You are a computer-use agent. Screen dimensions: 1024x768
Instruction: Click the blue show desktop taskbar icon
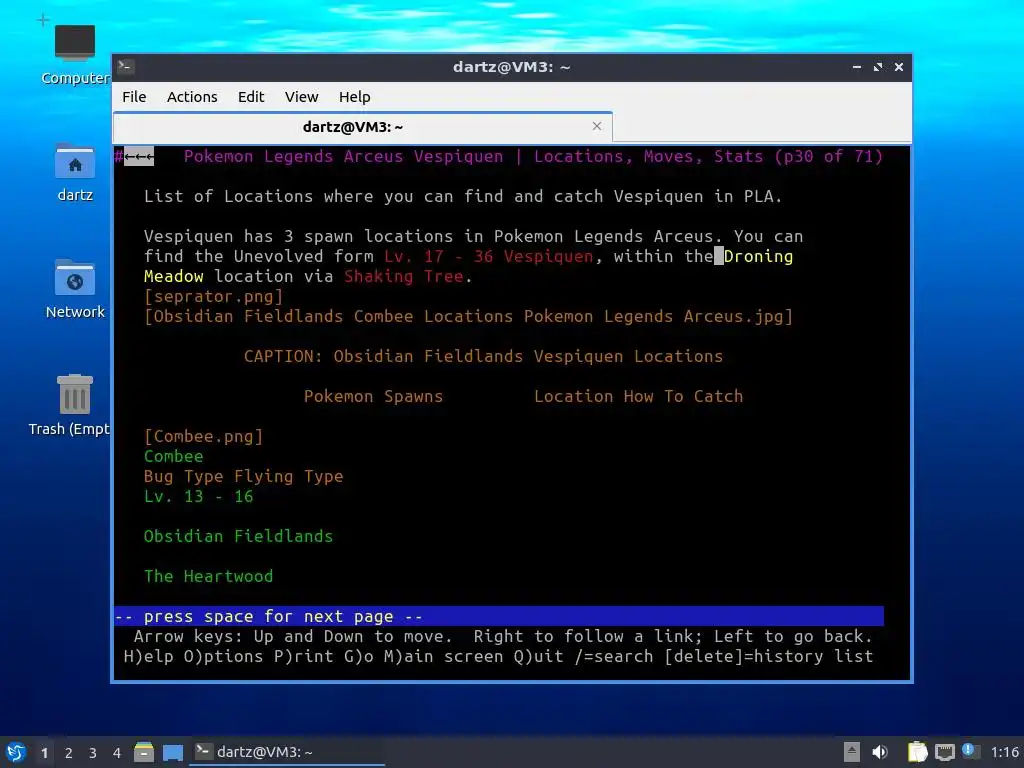(x=172, y=752)
